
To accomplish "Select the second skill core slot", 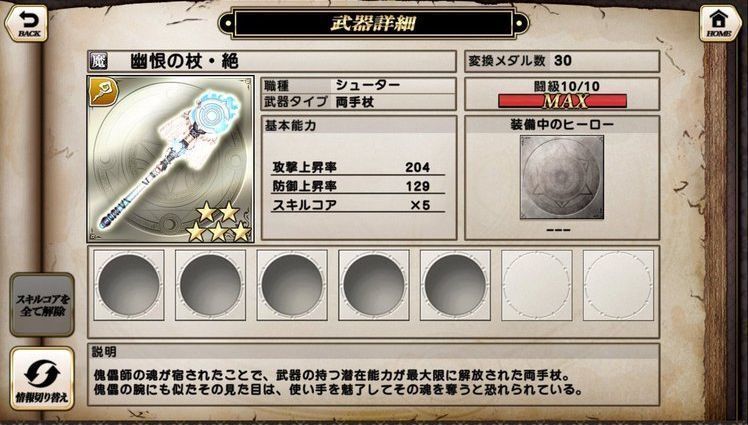I will 210,285.
